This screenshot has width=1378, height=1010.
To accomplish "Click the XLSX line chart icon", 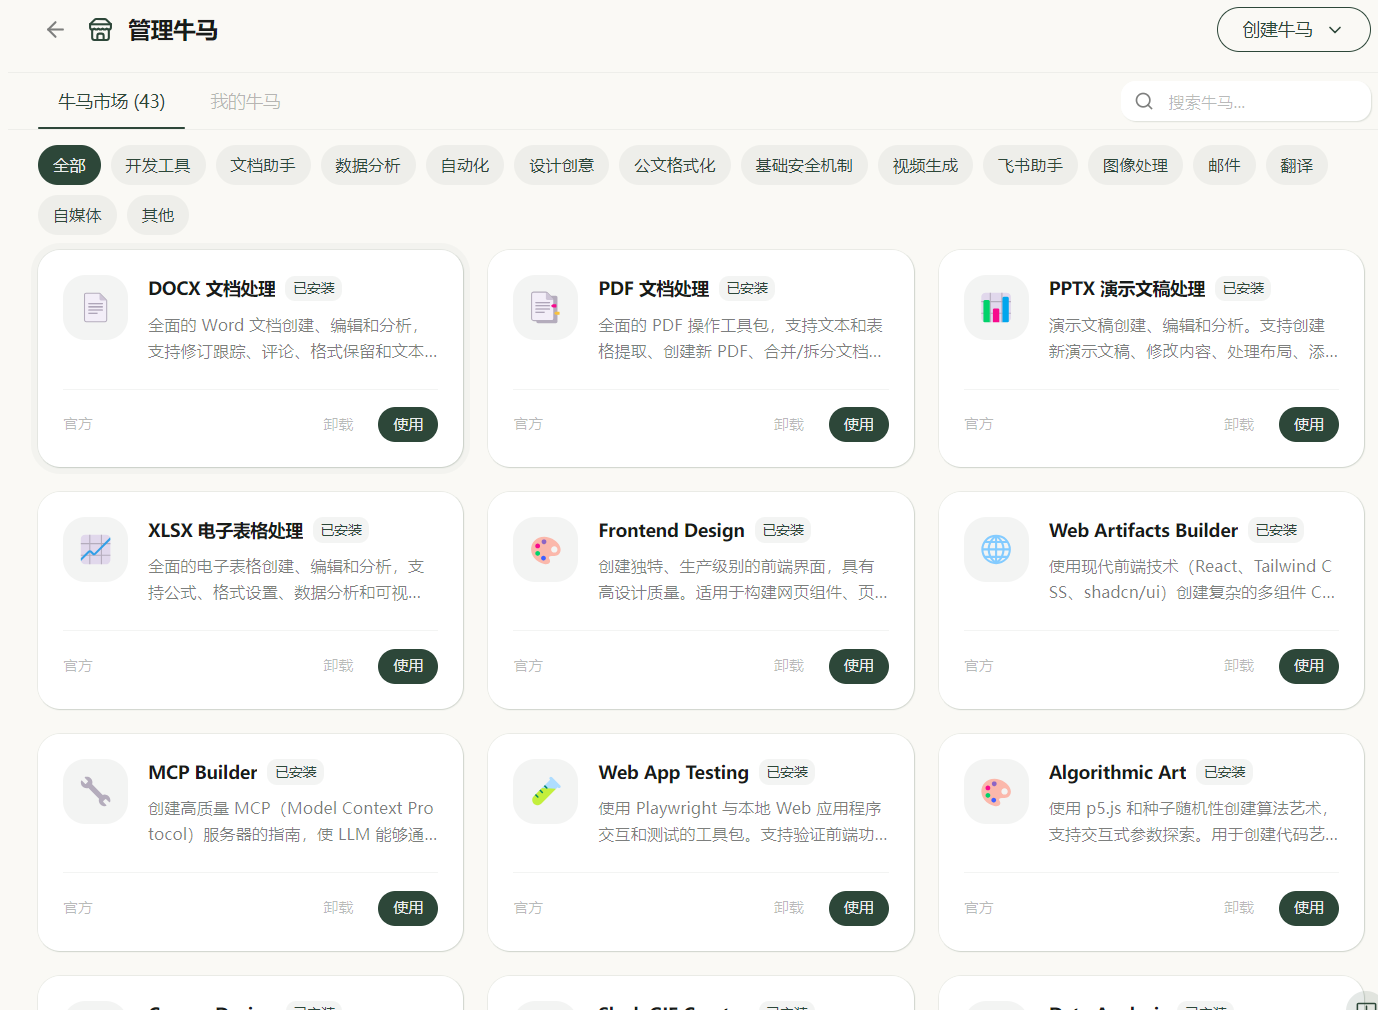I will click(96, 549).
